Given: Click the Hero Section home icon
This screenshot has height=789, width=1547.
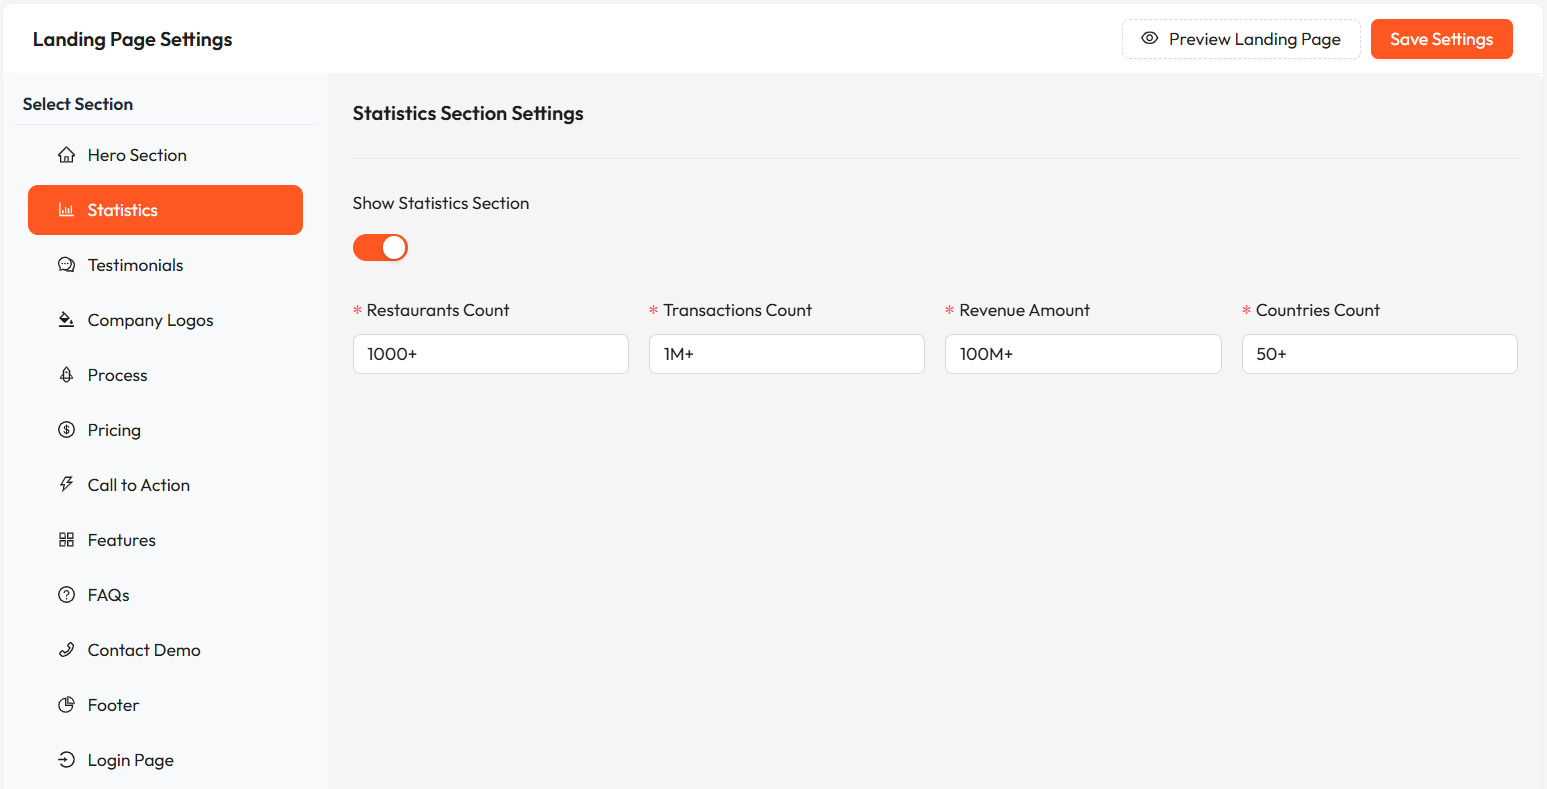Looking at the screenshot, I should (x=66, y=155).
